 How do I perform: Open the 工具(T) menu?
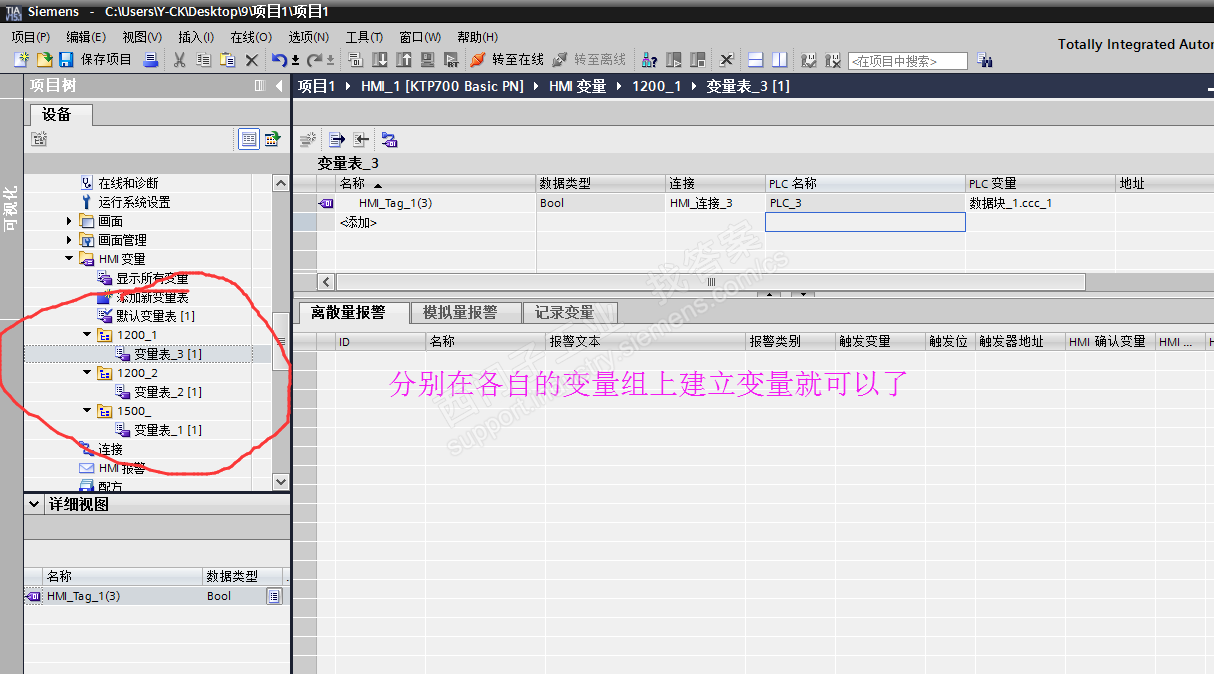coord(364,37)
